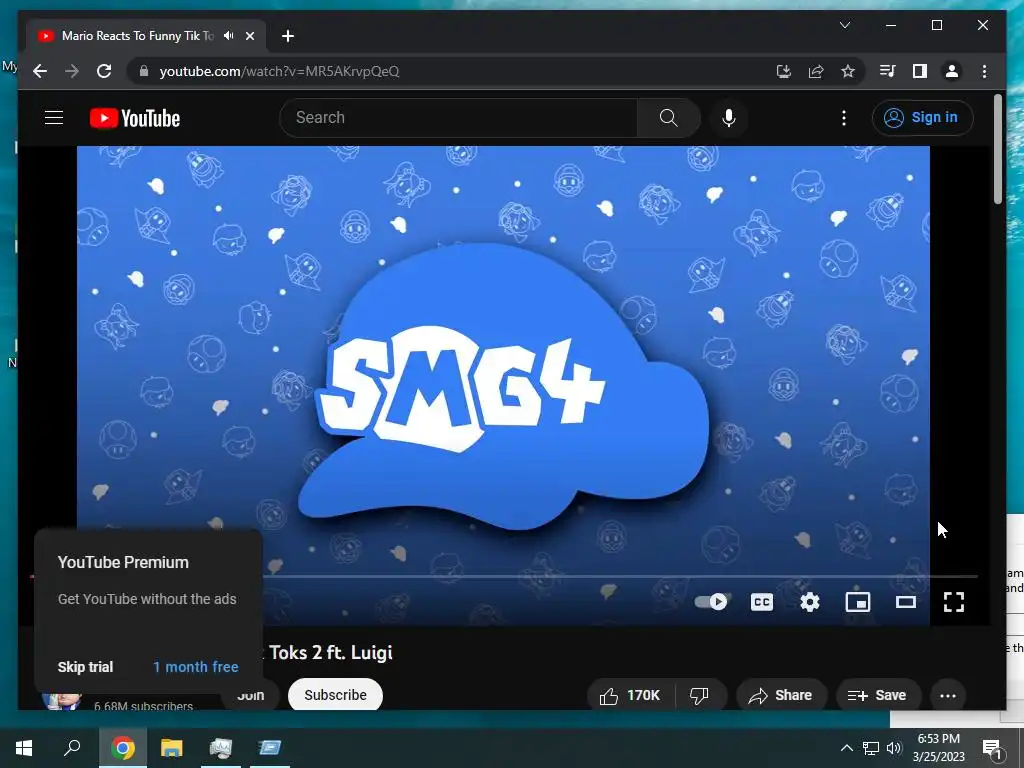Viewport: 1024px width, 768px height.
Task: Click the search magnifier button
Action: point(668,118)
